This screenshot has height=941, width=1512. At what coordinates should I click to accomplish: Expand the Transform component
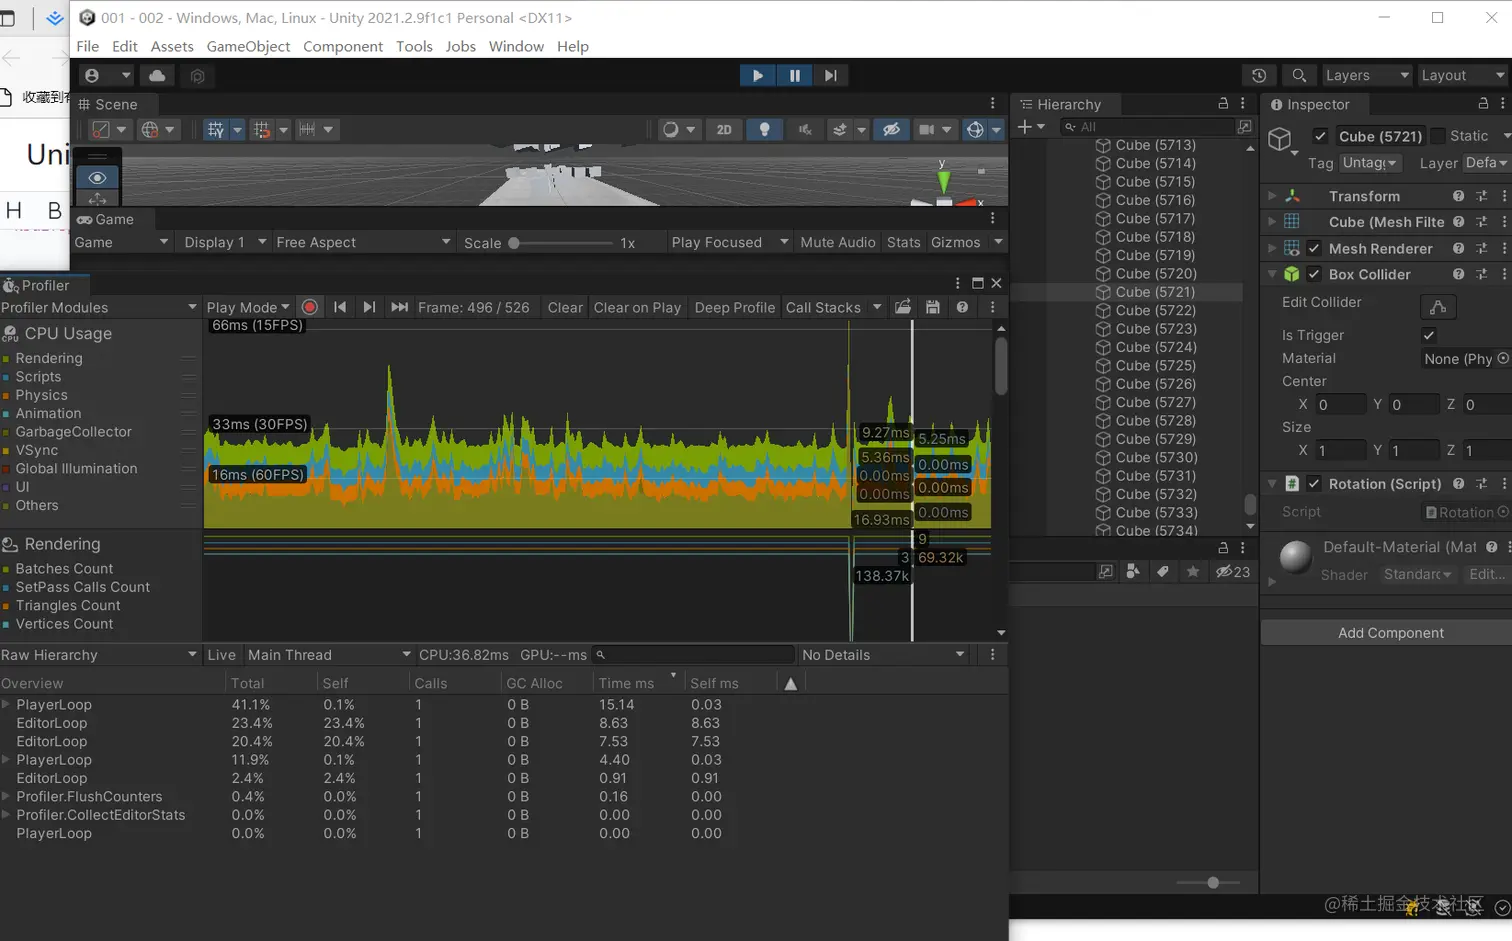point(1272,196)
